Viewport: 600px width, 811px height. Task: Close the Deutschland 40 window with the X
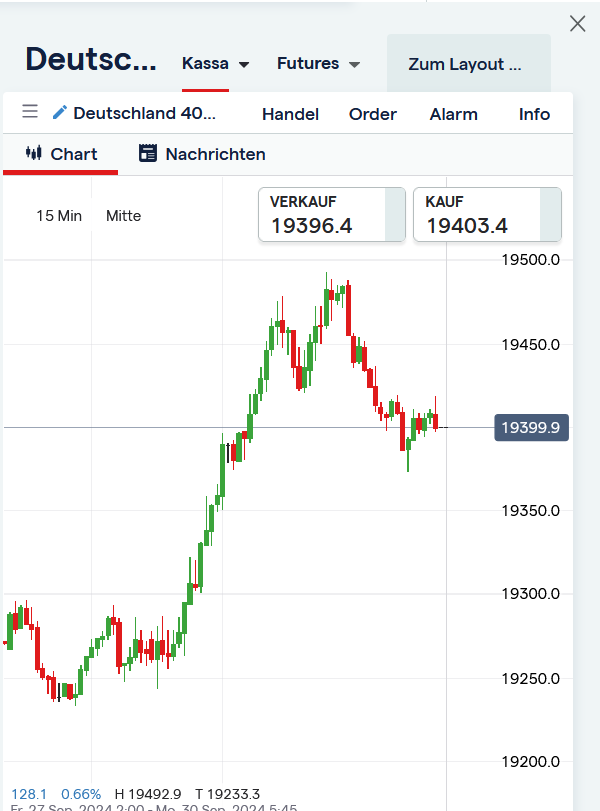577,23
